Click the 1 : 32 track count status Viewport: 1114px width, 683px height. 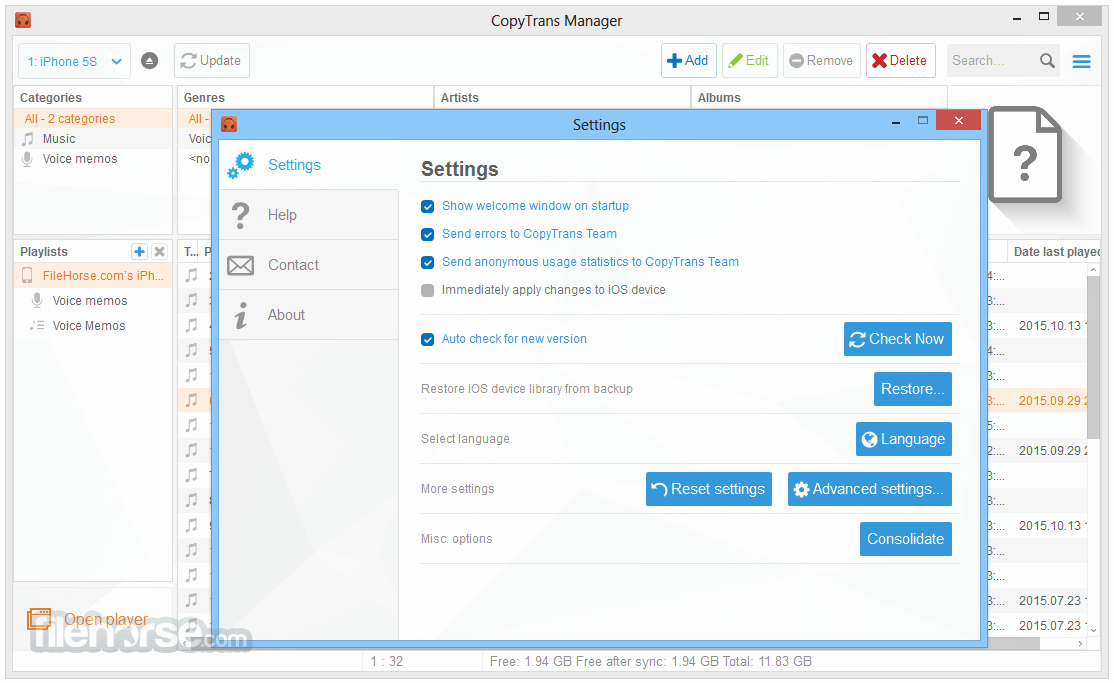click(386, 662)
